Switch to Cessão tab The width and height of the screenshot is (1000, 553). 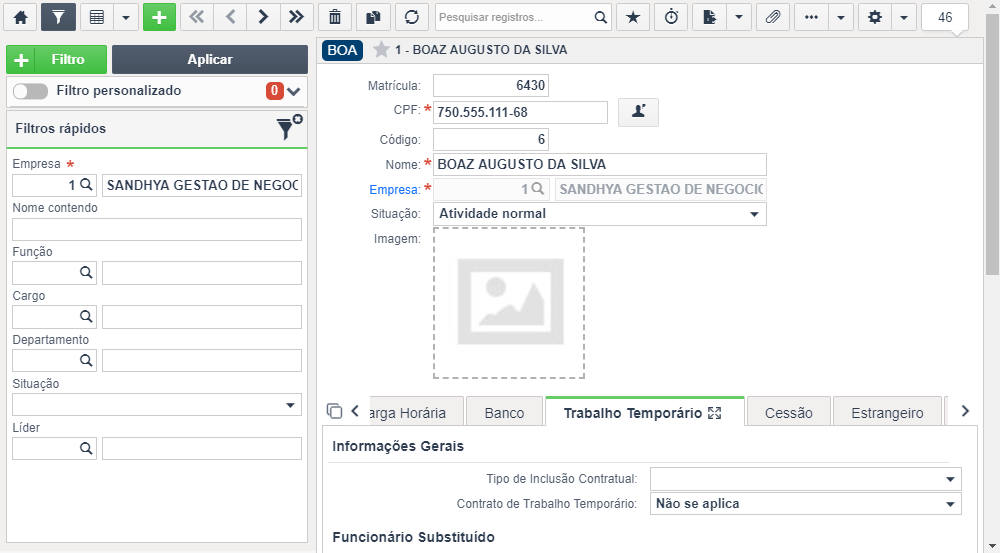click(789, 413)
